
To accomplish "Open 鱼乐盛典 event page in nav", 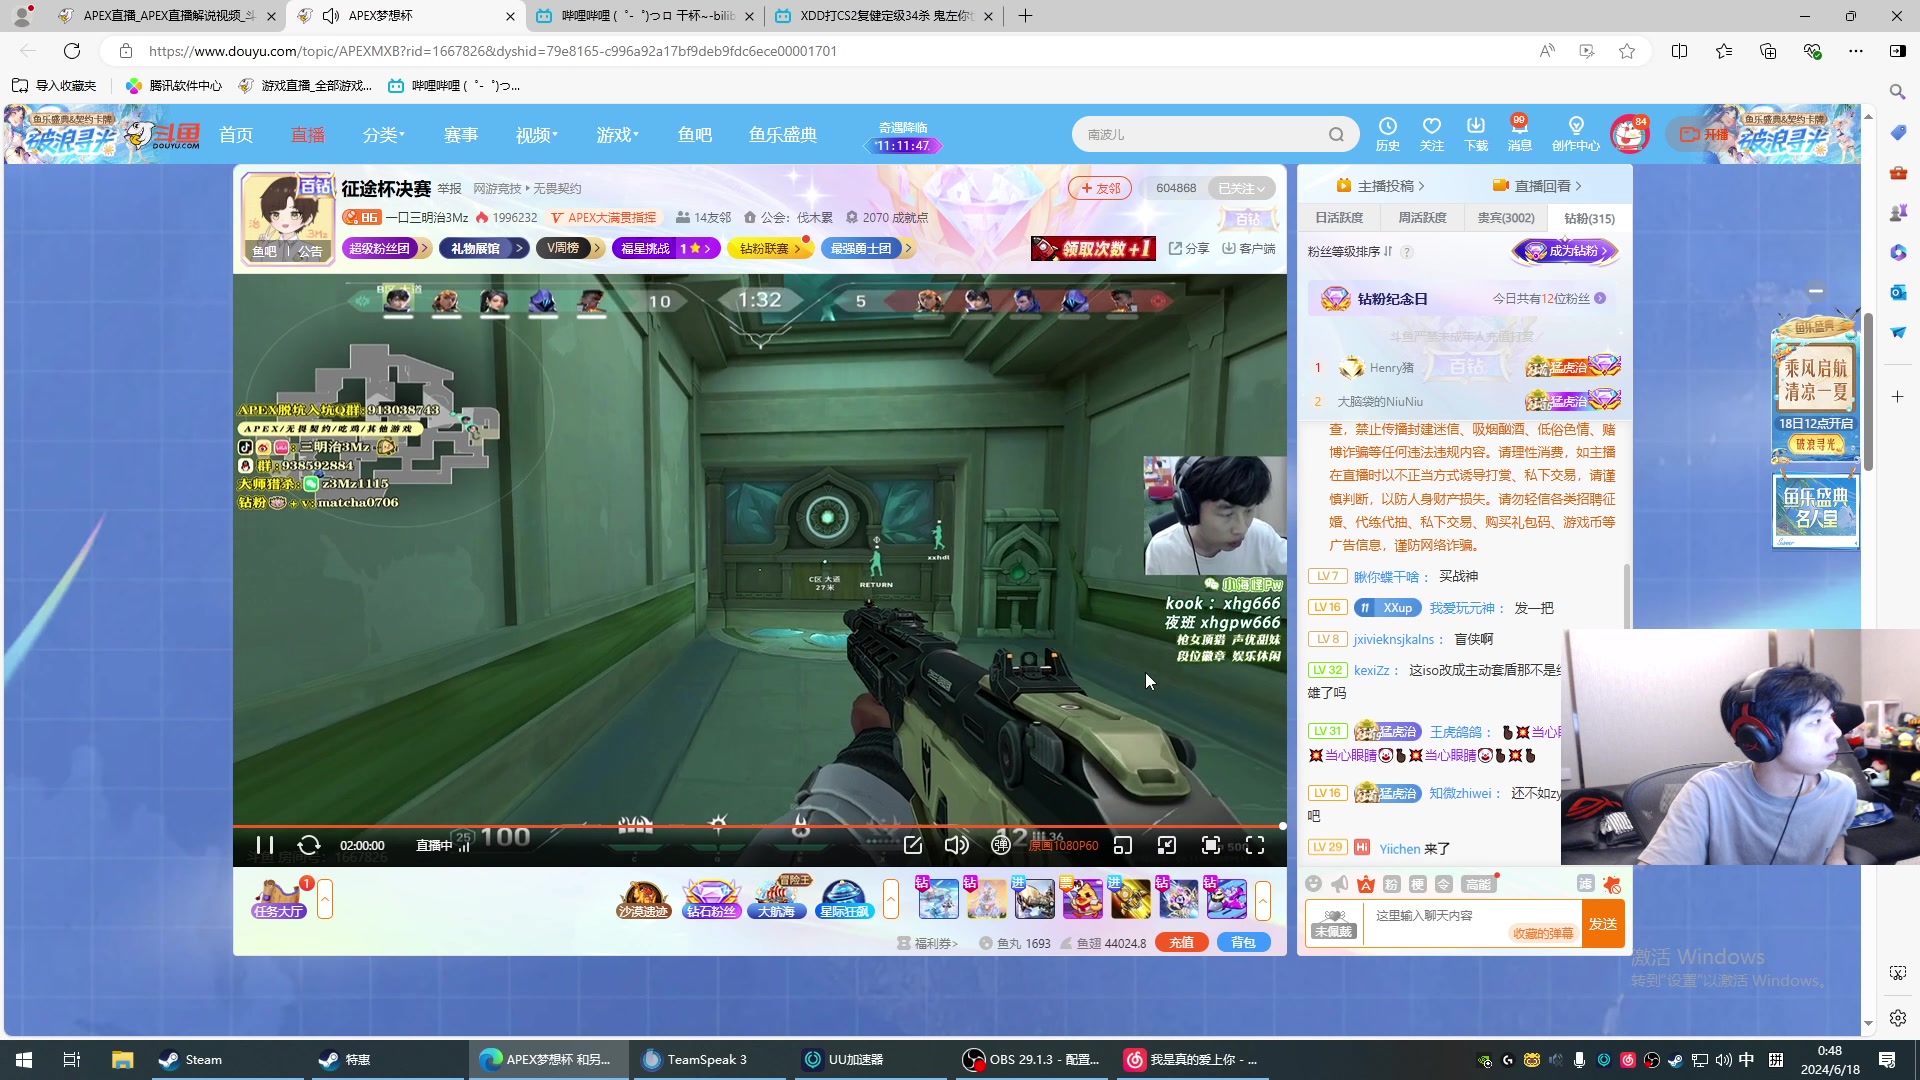I will pyautogui.click(x=783, y=135).
